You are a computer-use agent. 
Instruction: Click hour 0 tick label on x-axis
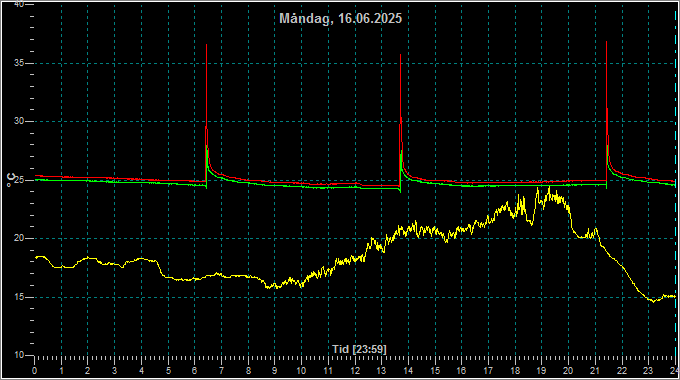[35, 371]
